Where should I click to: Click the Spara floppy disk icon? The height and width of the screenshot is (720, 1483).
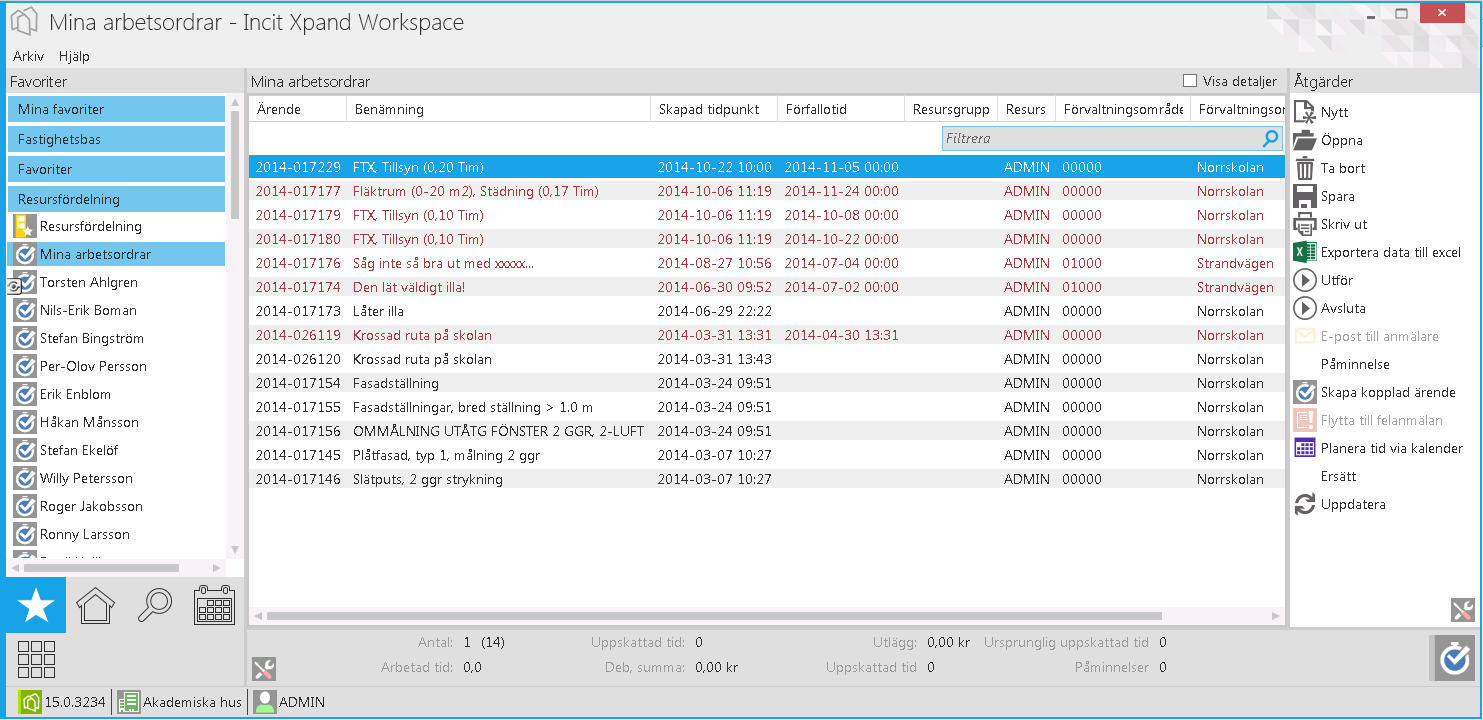(1305, 196)
